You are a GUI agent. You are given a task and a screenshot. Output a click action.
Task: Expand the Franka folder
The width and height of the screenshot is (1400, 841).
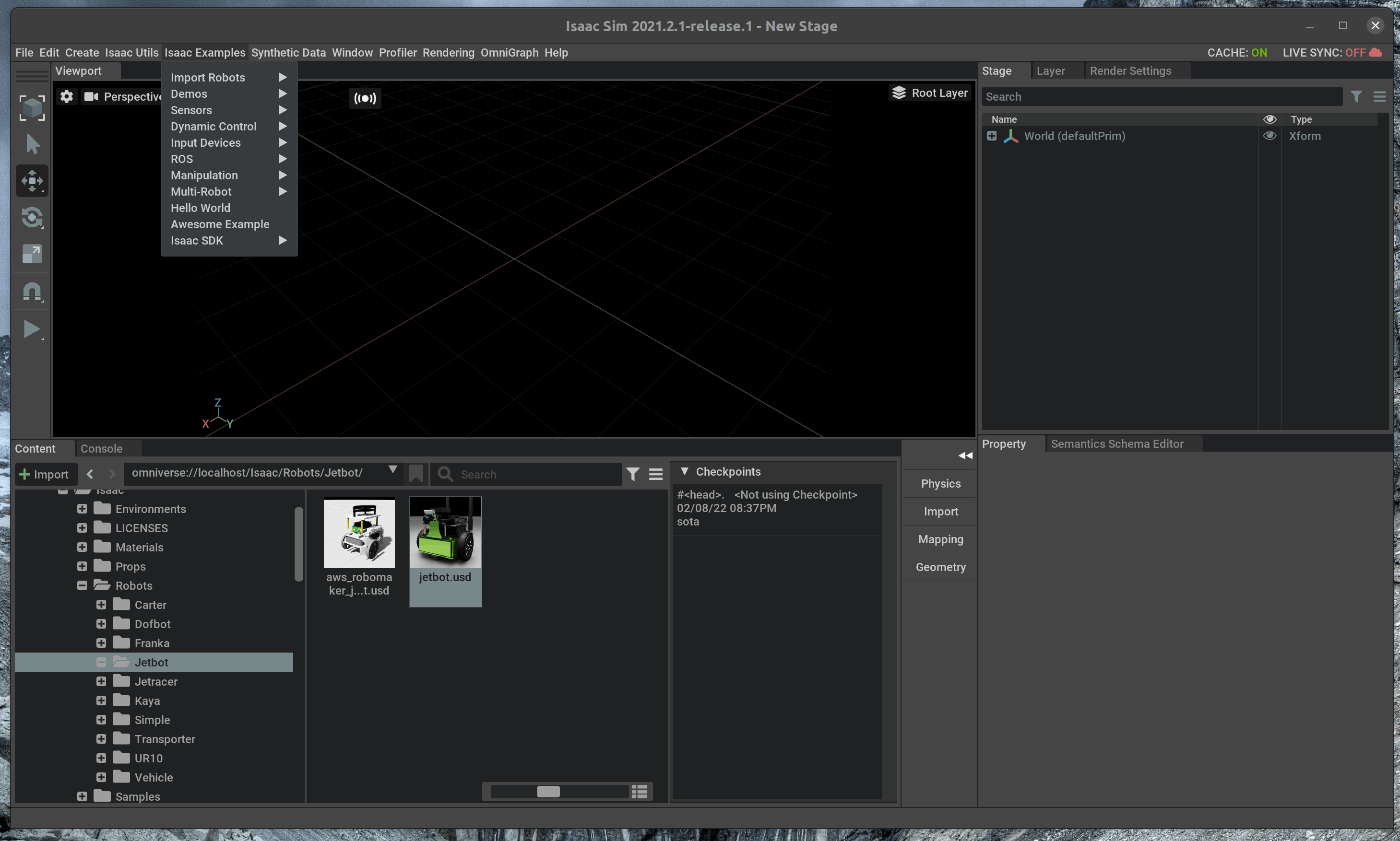101,643
